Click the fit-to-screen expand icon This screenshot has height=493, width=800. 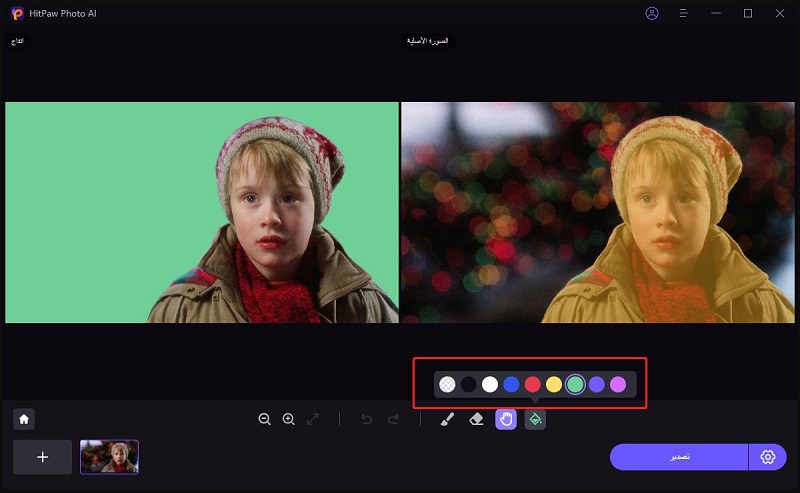[x=312, y=419]
